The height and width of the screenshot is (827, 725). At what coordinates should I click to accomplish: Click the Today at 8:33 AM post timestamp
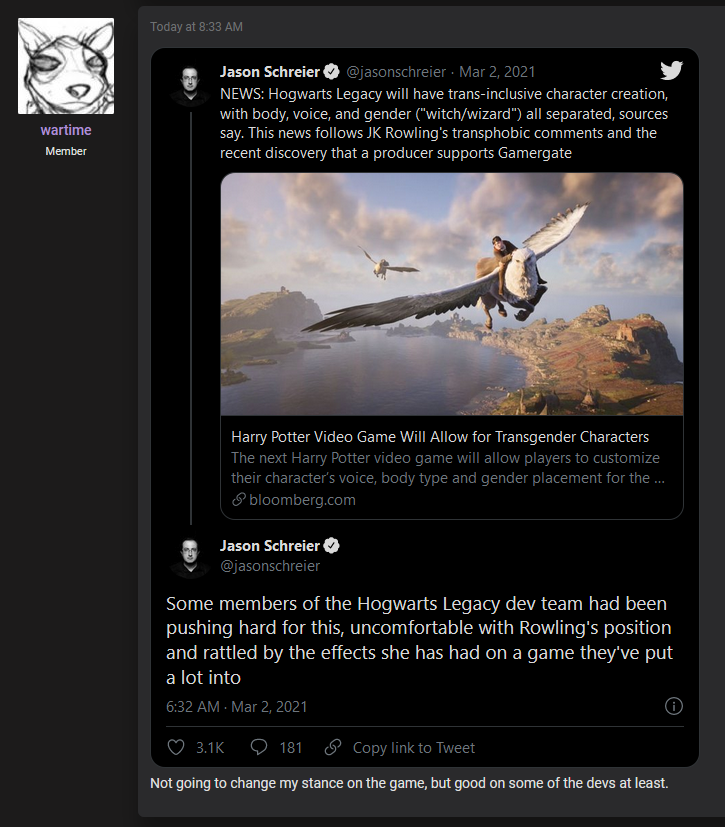[x=196, y=26]
